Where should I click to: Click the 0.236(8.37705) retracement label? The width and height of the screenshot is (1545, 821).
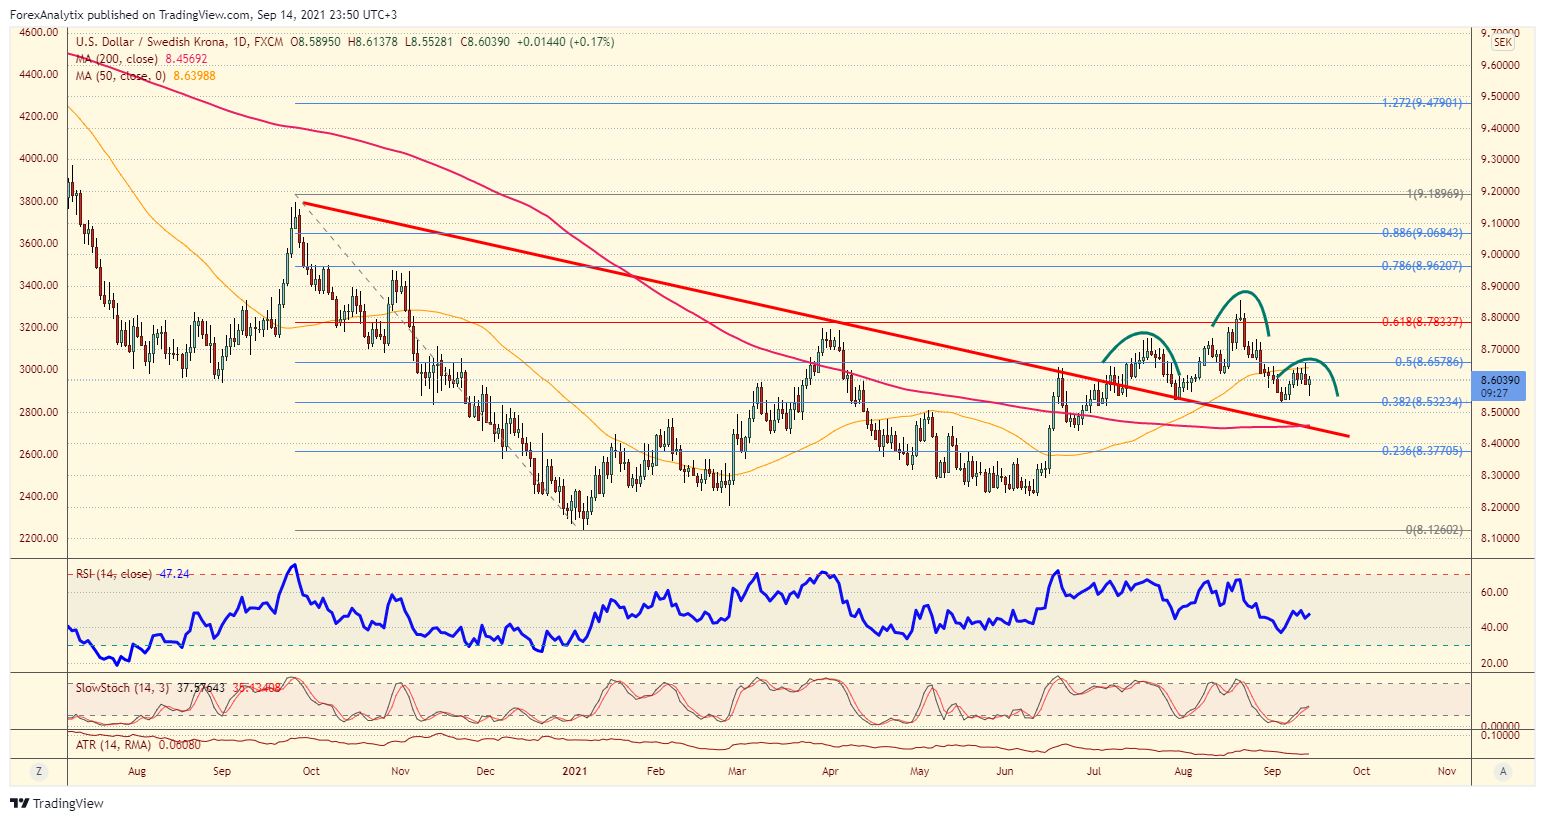point(1422,451)
